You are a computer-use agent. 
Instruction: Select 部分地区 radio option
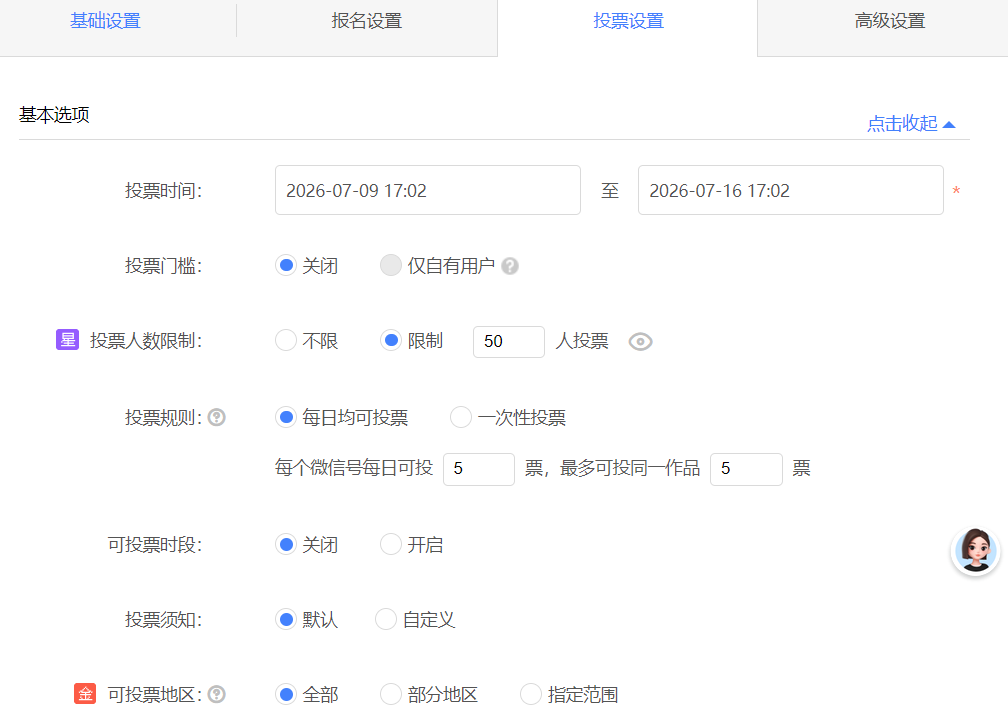(x=390, y=694)
